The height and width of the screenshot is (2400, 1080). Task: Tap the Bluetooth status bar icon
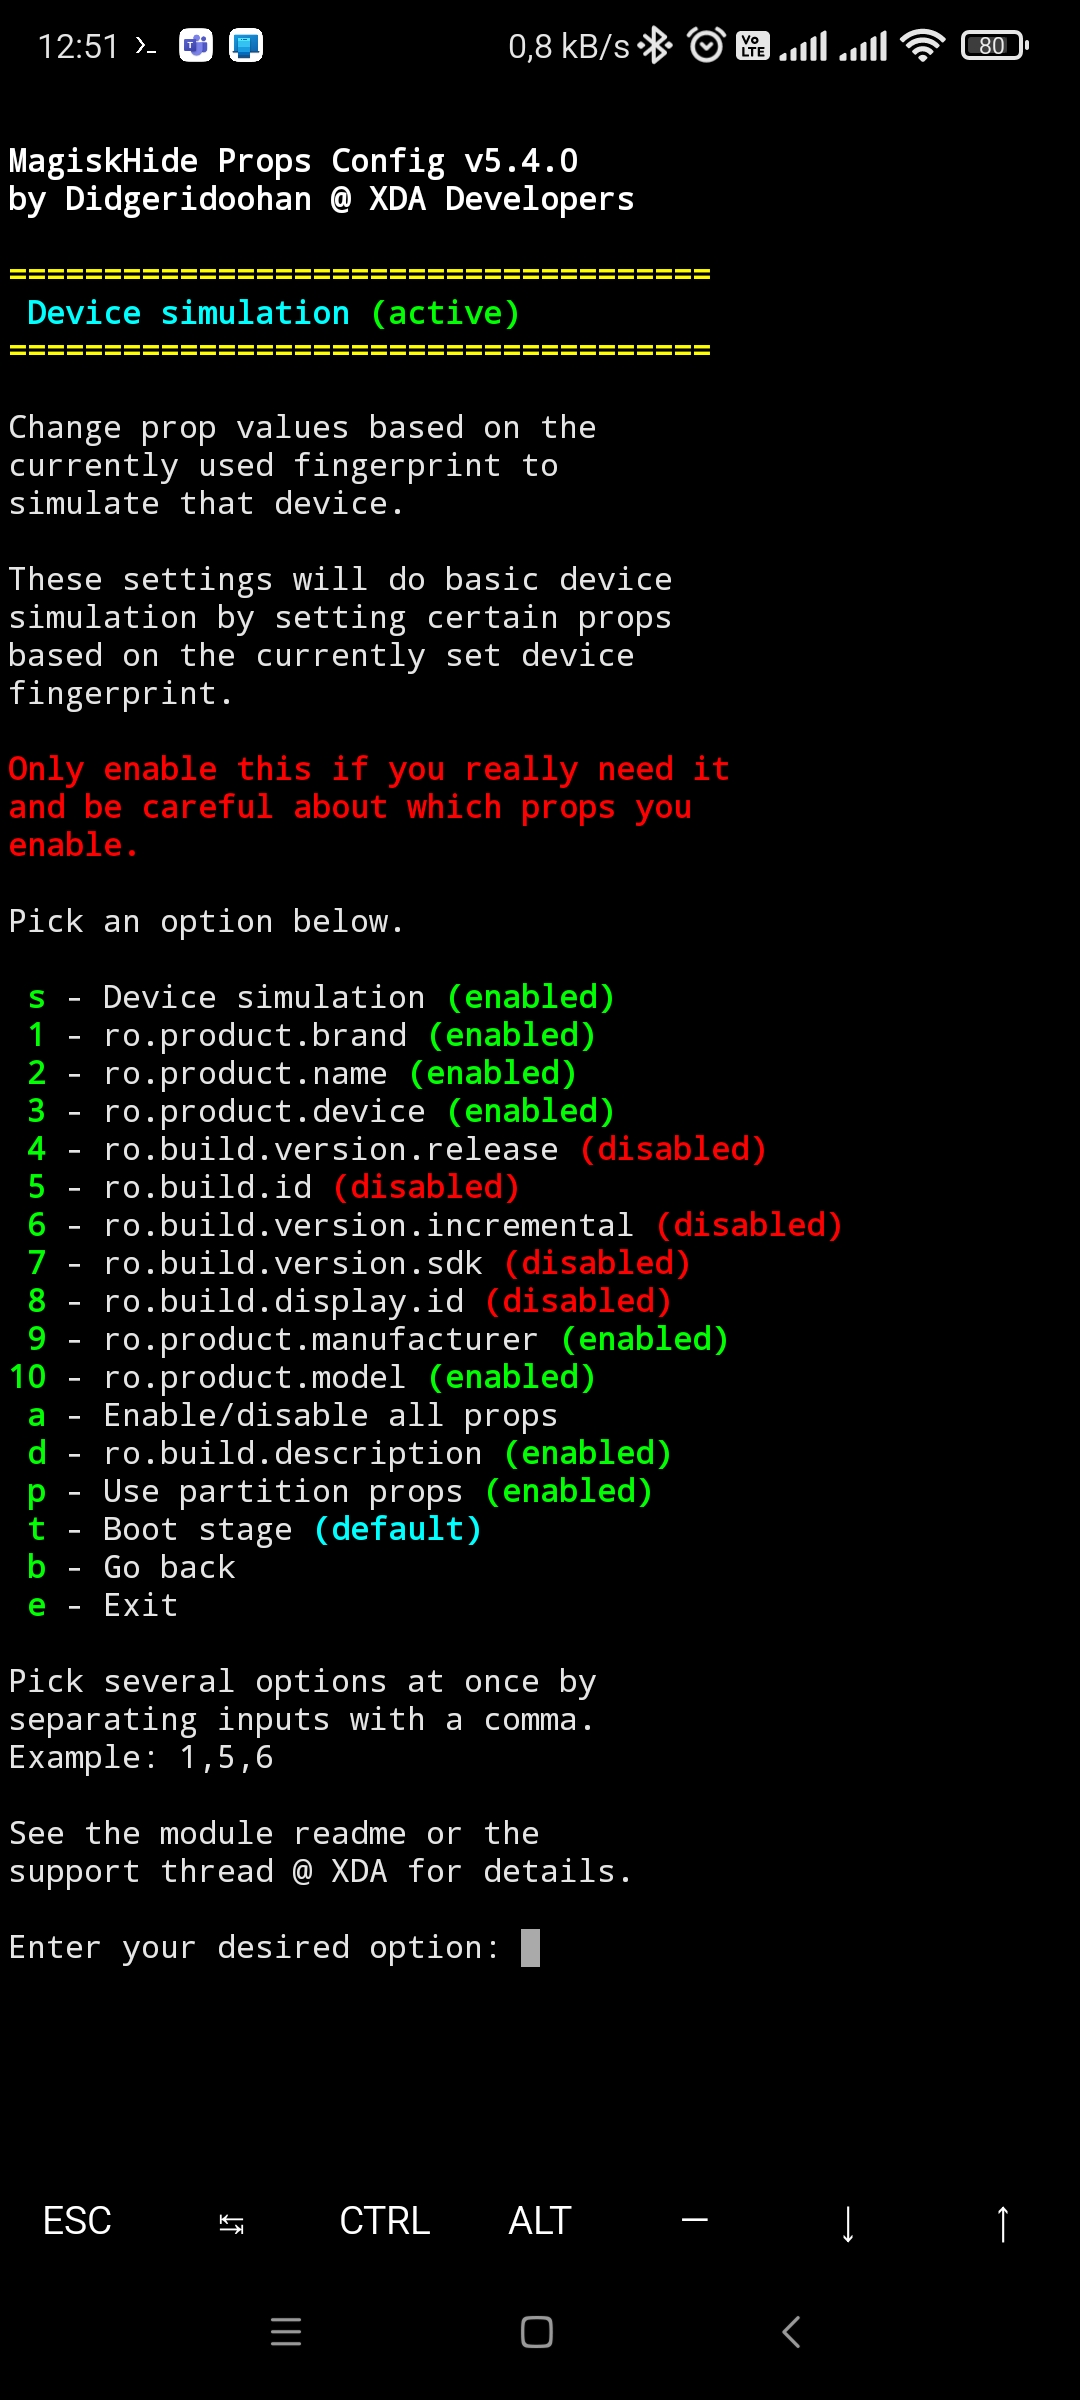coord(656,45)
